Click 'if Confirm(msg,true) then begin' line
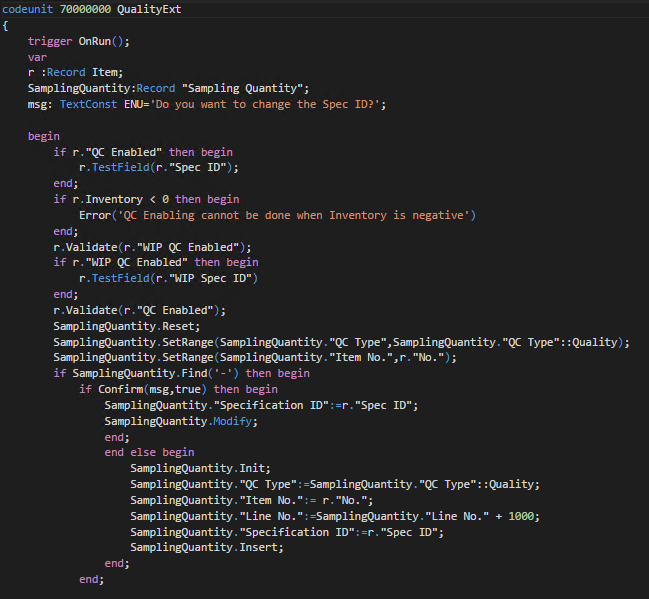This screenshot has width=649, height=599. pos(178,389)
